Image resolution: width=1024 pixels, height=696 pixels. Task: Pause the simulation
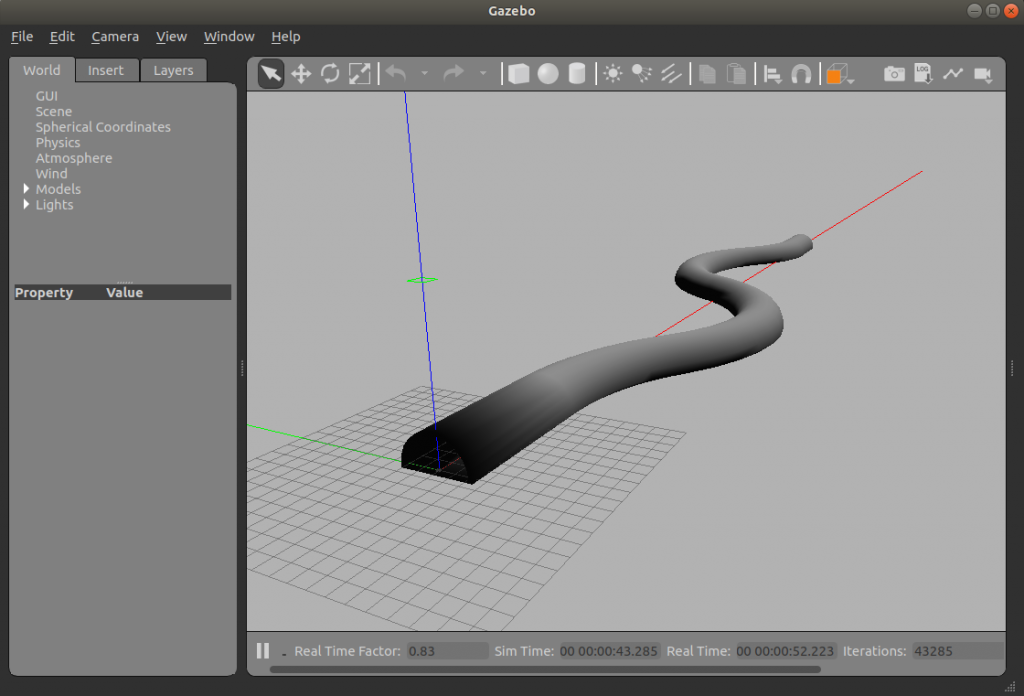263,651
